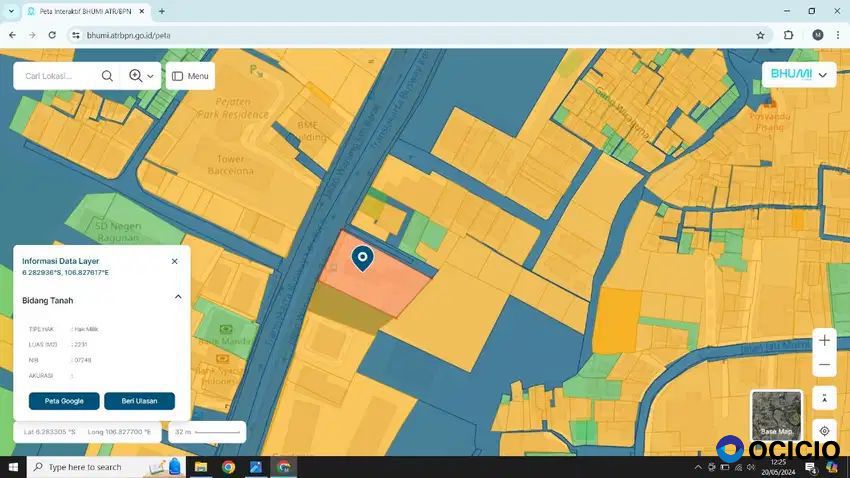Open the Menu panel
The width and height of the screenshot is (850, 478).
pos(190,76)
